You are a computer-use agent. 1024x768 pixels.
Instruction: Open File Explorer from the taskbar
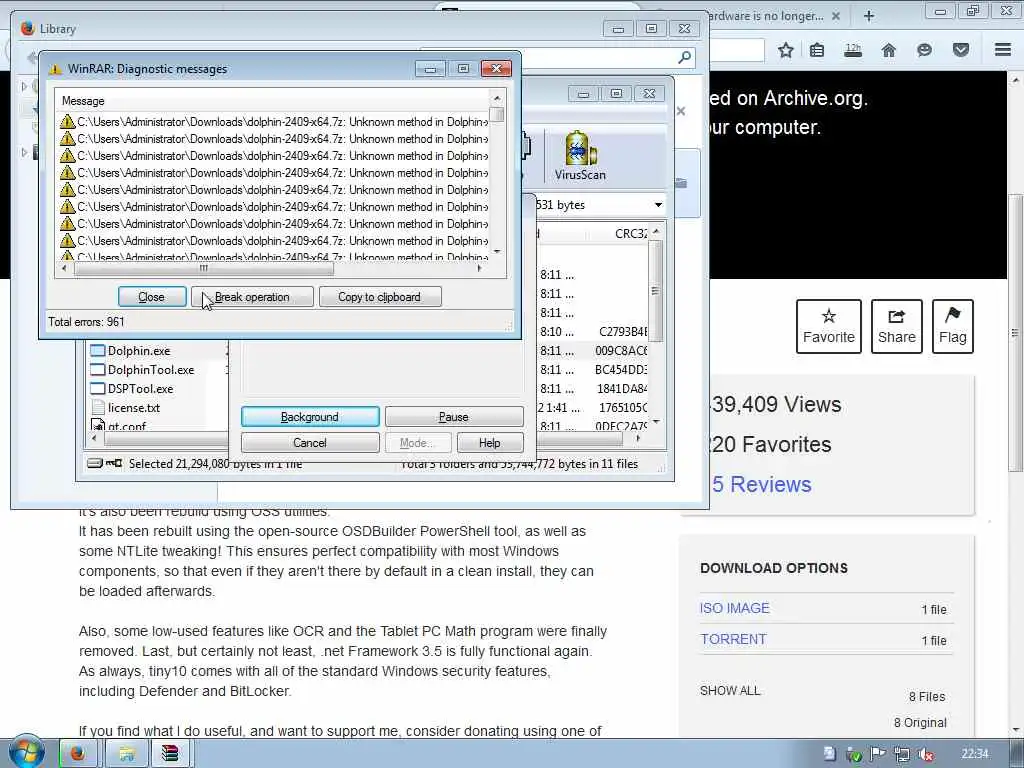pyautogui.click(x=127, y=754)
